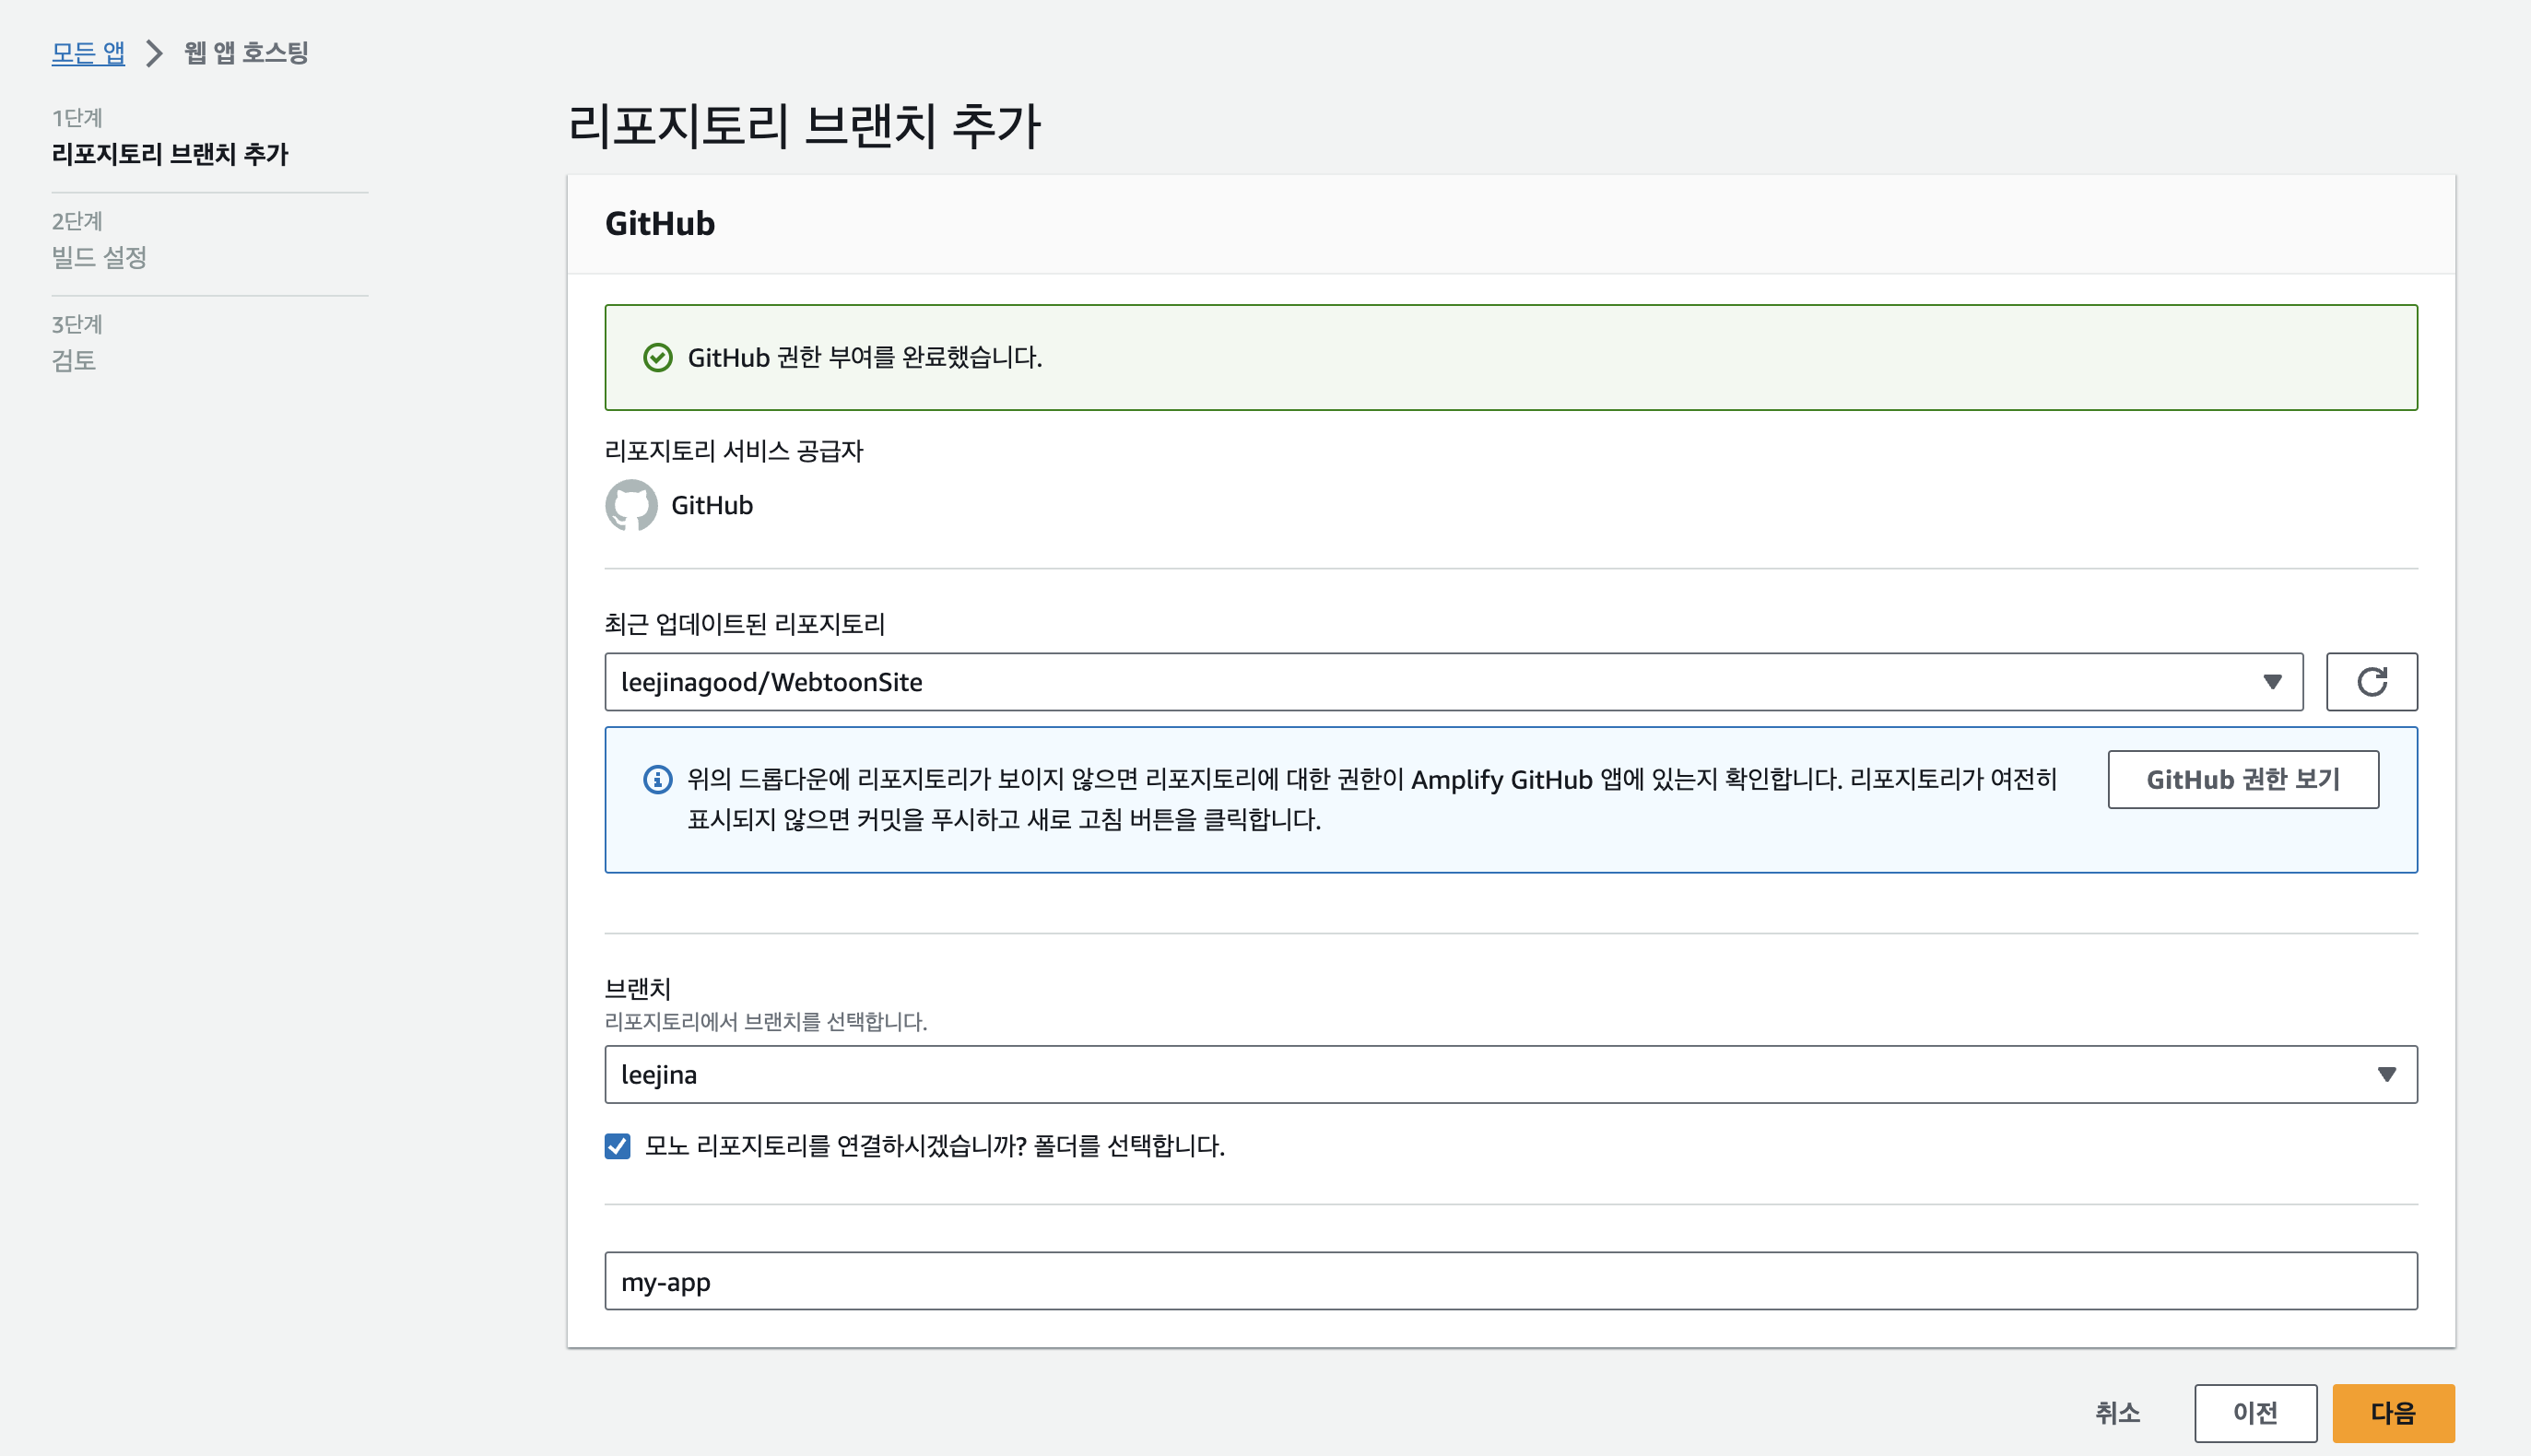
Task: Click the blue info circle icon
Action: coord(657,779)
